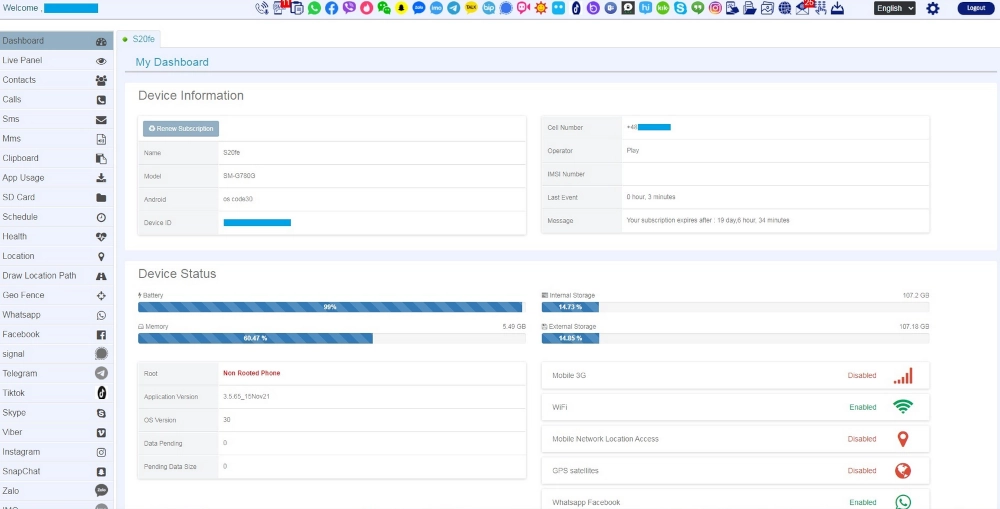Click the External Storage 14.85 % bar
The height and width of the screenshot is (509, 1000).
pyautogui.click(x=735, y=338)
